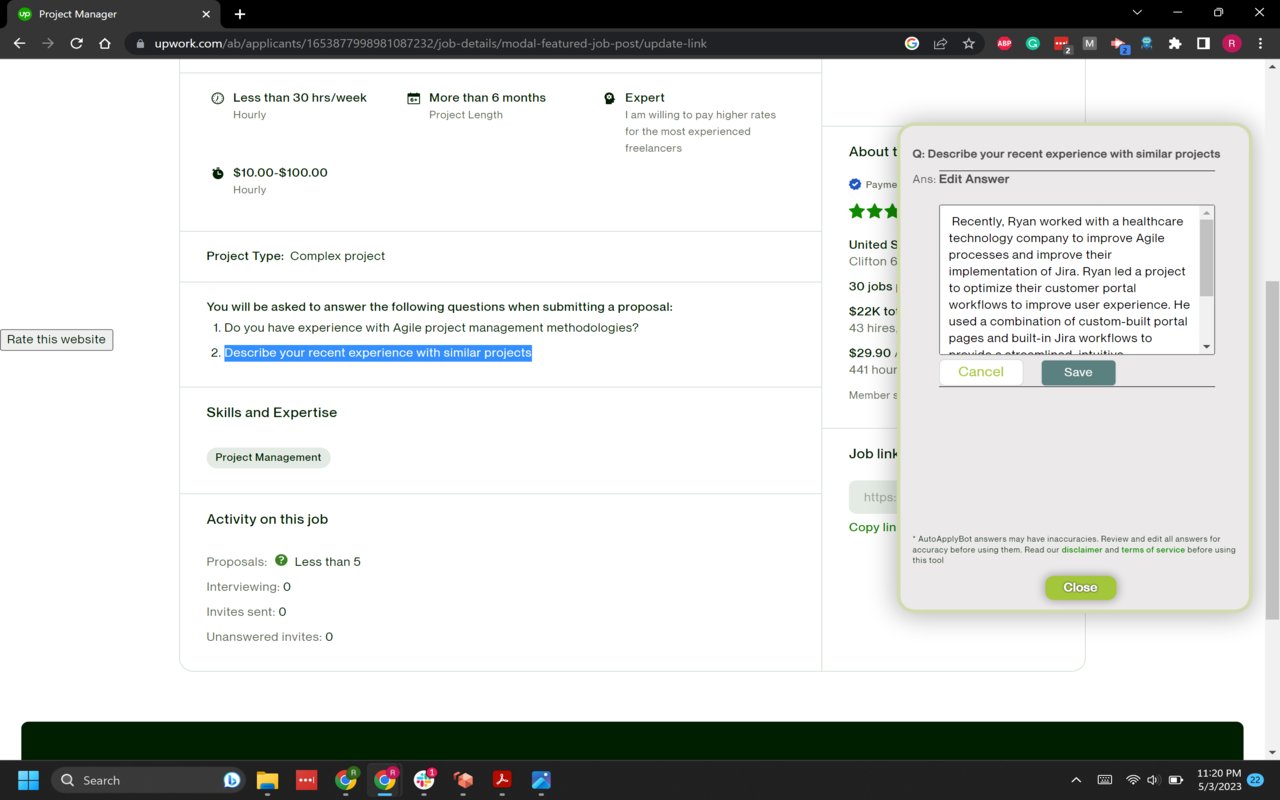Open the Chrome three-dot menu

[1260, 43]
